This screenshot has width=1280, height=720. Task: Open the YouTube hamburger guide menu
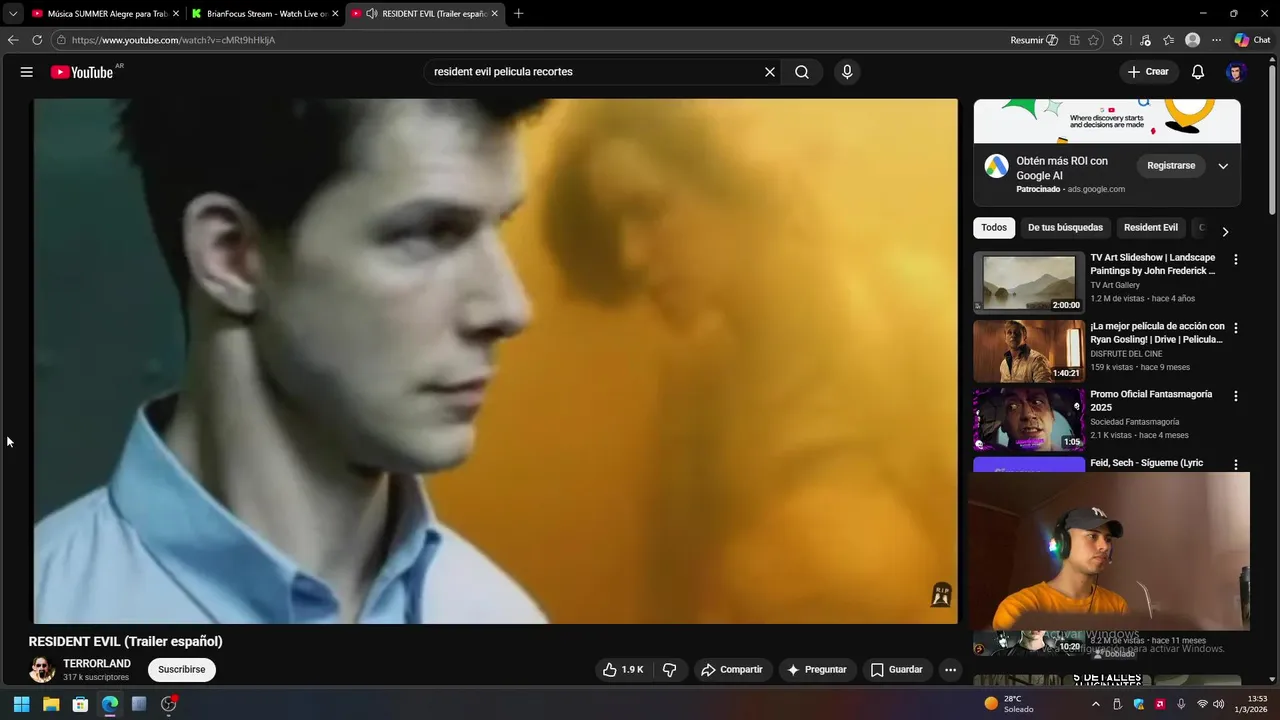[x=27, y=72]
